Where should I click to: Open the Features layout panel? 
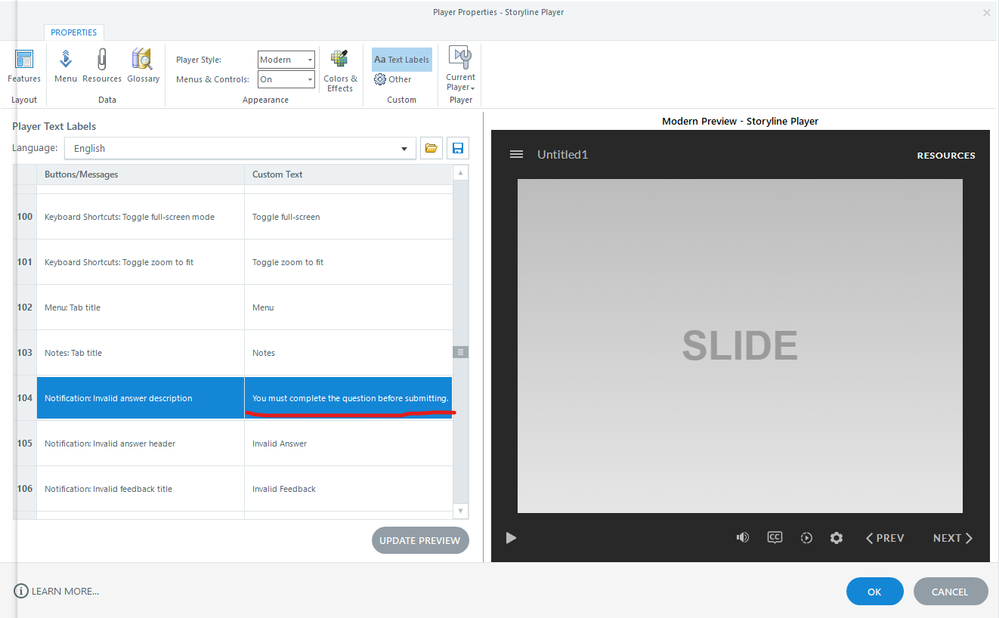[24, 66]
